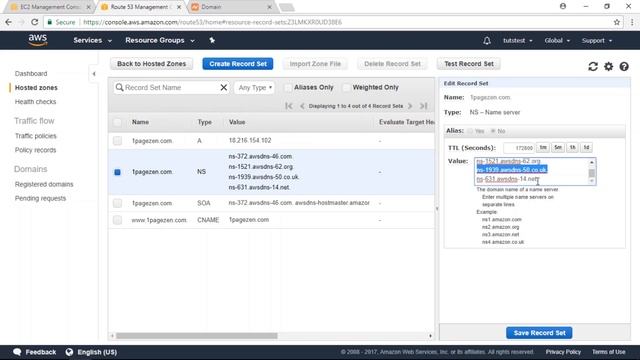Open the notifications bell icon
Viewport: 640px width, 360px height.
click(x=487, y=41)
